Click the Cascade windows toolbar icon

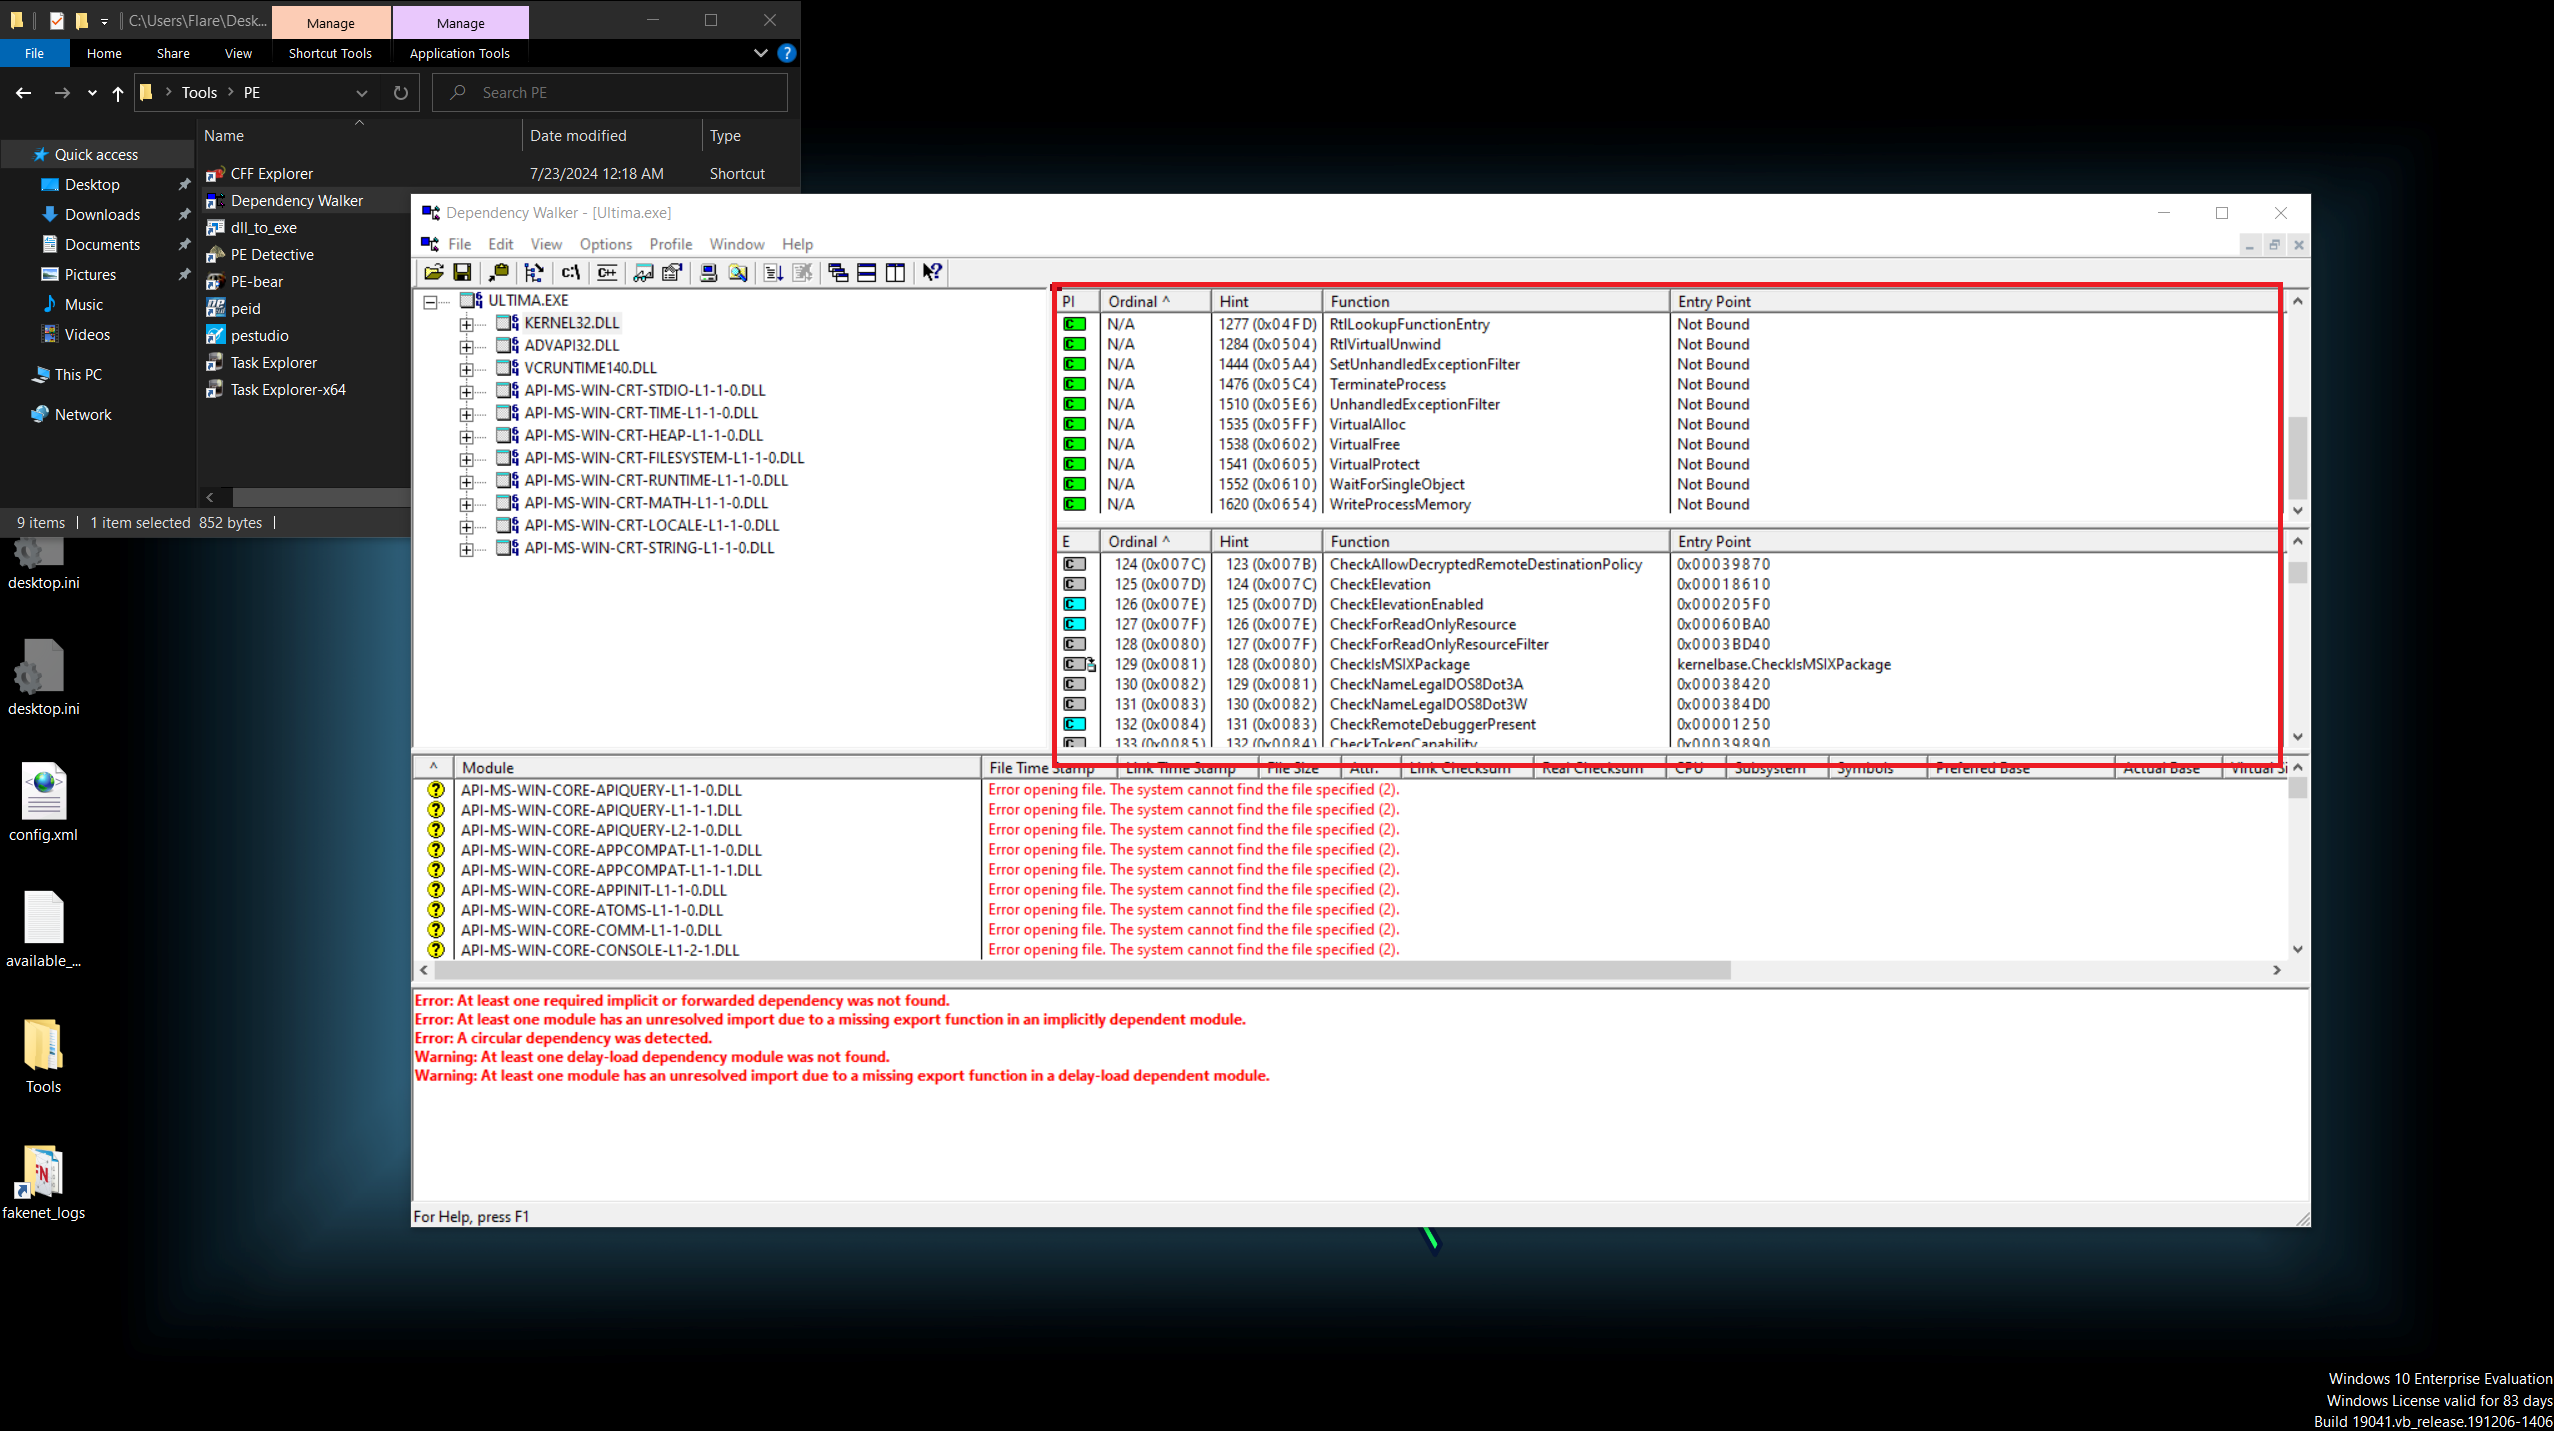pos(838,272)
